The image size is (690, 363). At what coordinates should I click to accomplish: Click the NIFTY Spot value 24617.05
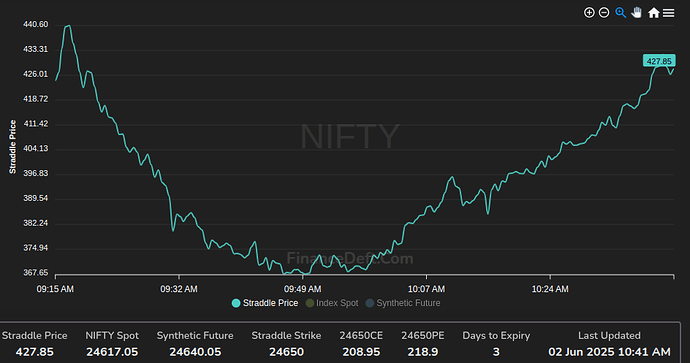click(112, 352)
